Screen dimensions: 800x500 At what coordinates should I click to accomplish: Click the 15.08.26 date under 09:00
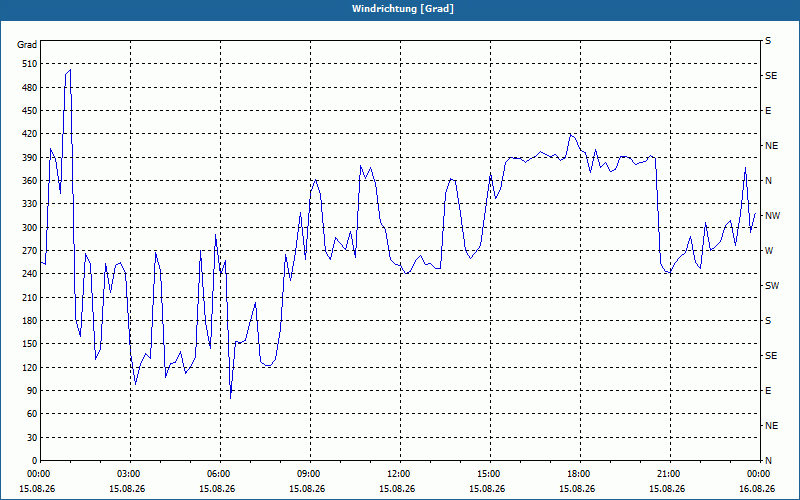pyautogui.click(x=307, y=489)
